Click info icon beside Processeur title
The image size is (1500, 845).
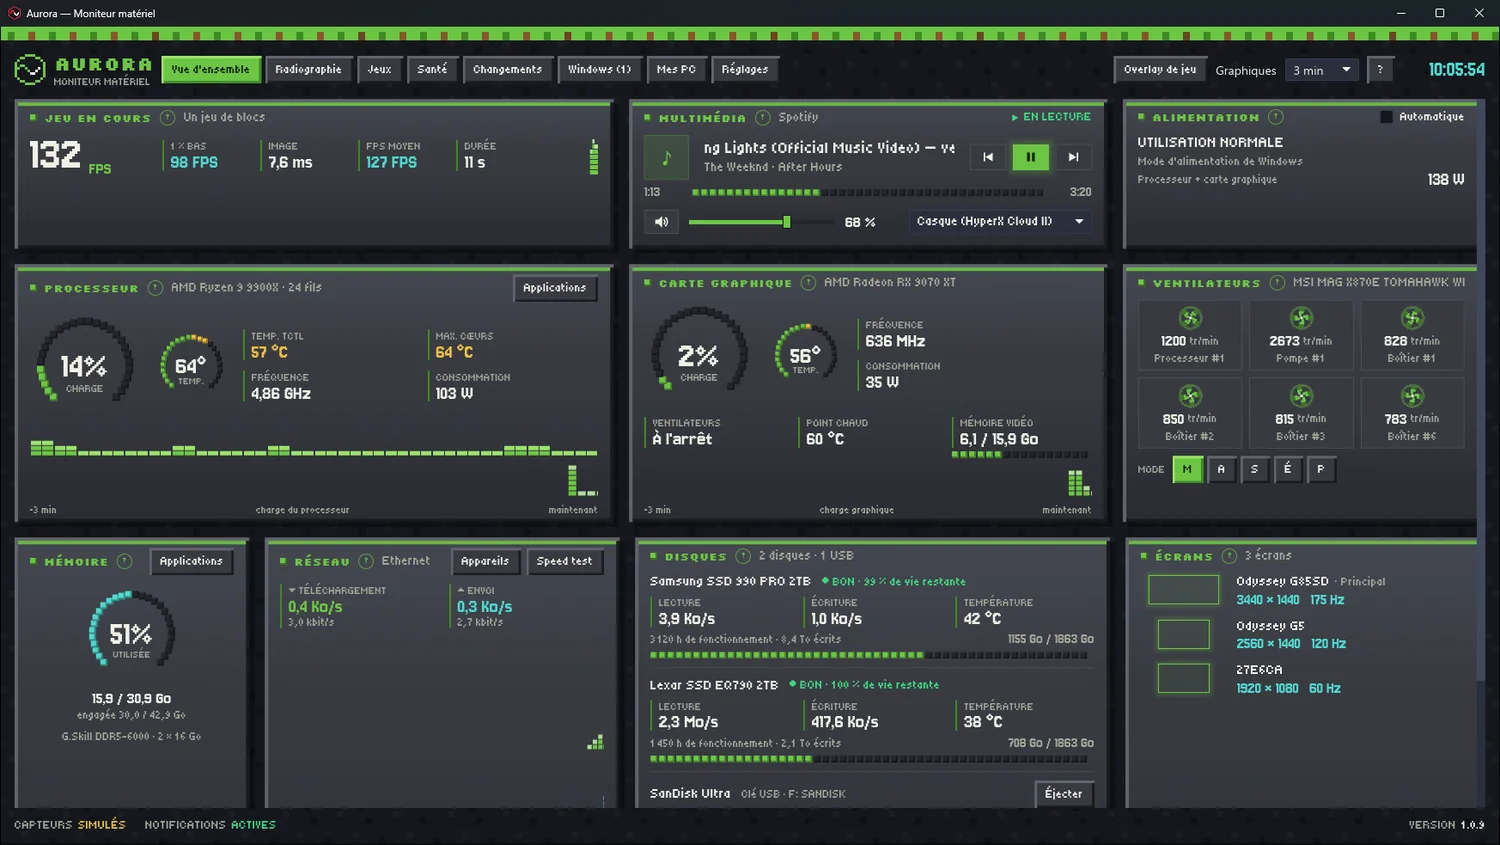pos(156,288)
